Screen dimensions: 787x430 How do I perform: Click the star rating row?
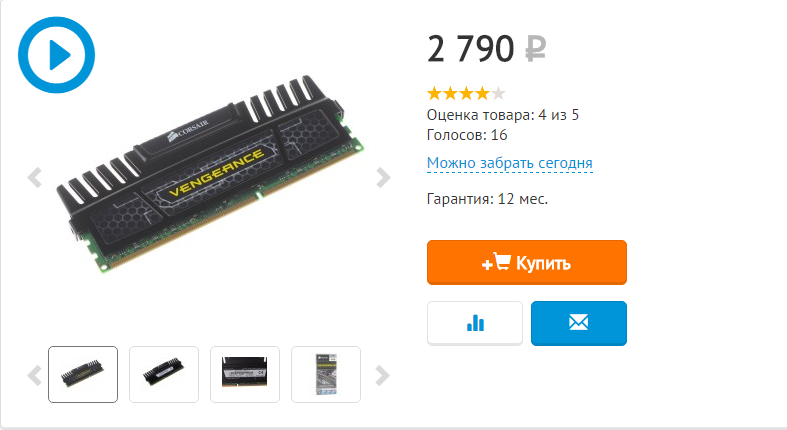pos(466,93)
